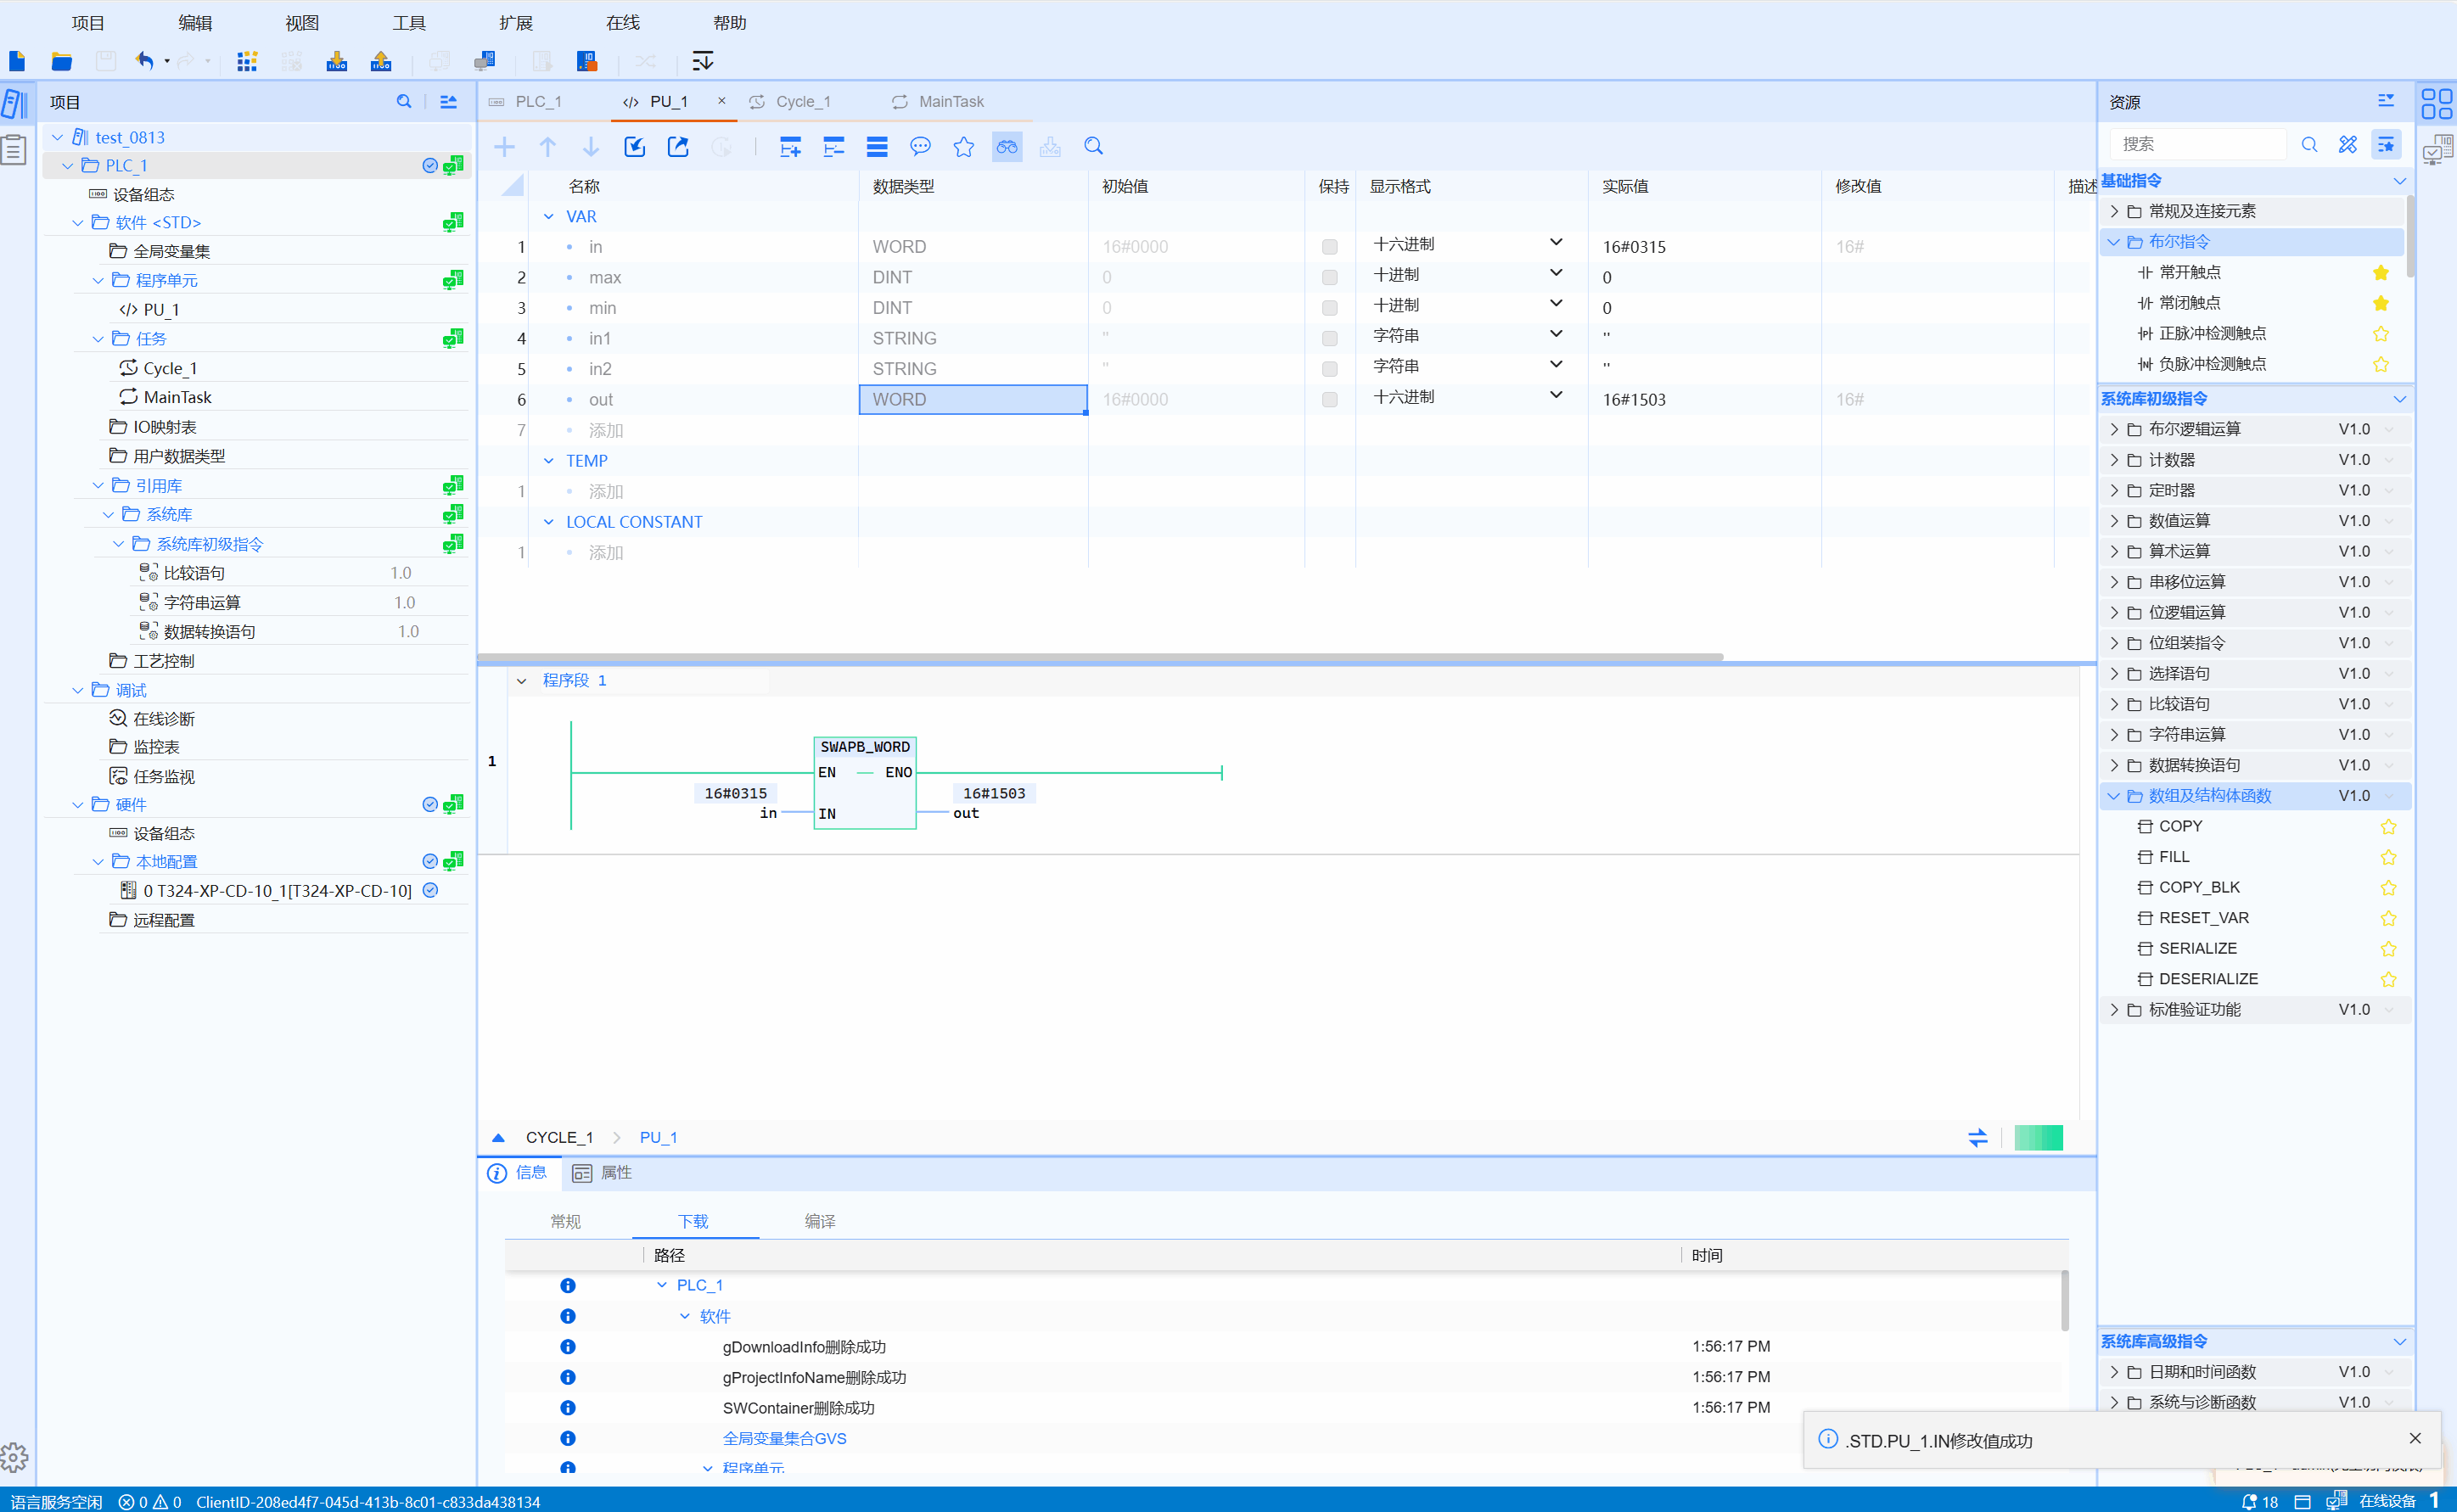Switch to the MainTask tab
The width and height of the screenshot is (2457, 1512).
click(950, 102)
